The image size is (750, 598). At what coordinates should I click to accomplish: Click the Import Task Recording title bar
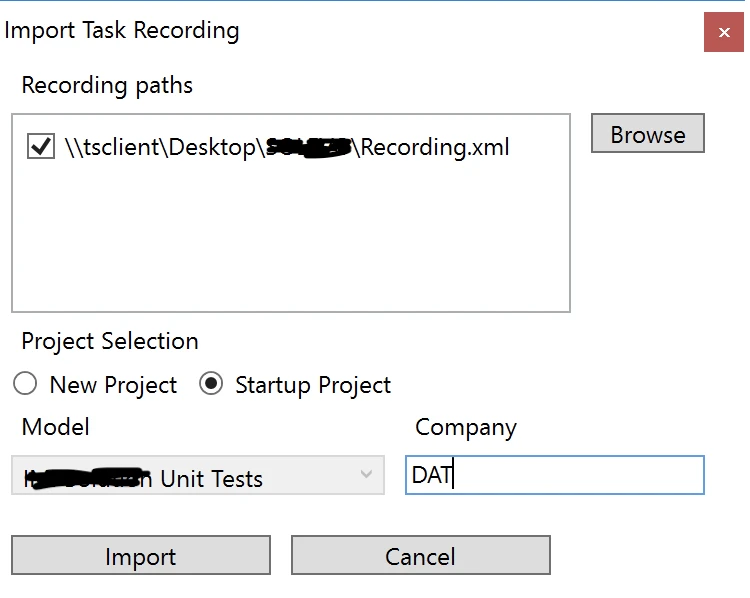pyautogui.click(x=350, y=30)
